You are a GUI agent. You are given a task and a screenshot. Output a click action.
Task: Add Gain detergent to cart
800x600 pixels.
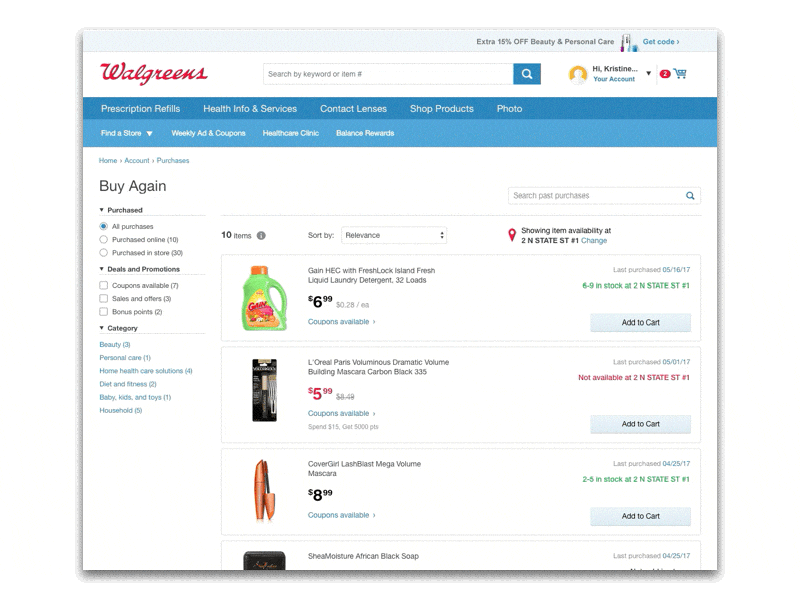pos(640,322)
